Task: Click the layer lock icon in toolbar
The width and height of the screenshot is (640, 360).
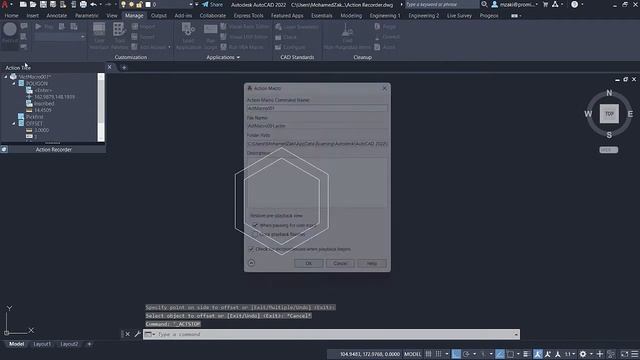Action: tap(140, 4)
